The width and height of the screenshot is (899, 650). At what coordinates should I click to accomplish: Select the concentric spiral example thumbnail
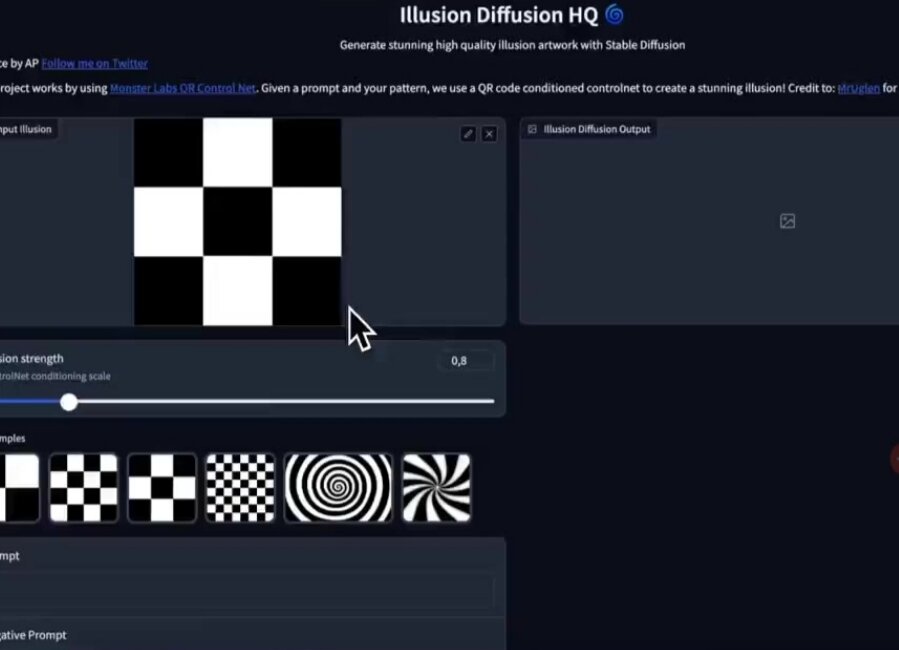tap(338, 488)
